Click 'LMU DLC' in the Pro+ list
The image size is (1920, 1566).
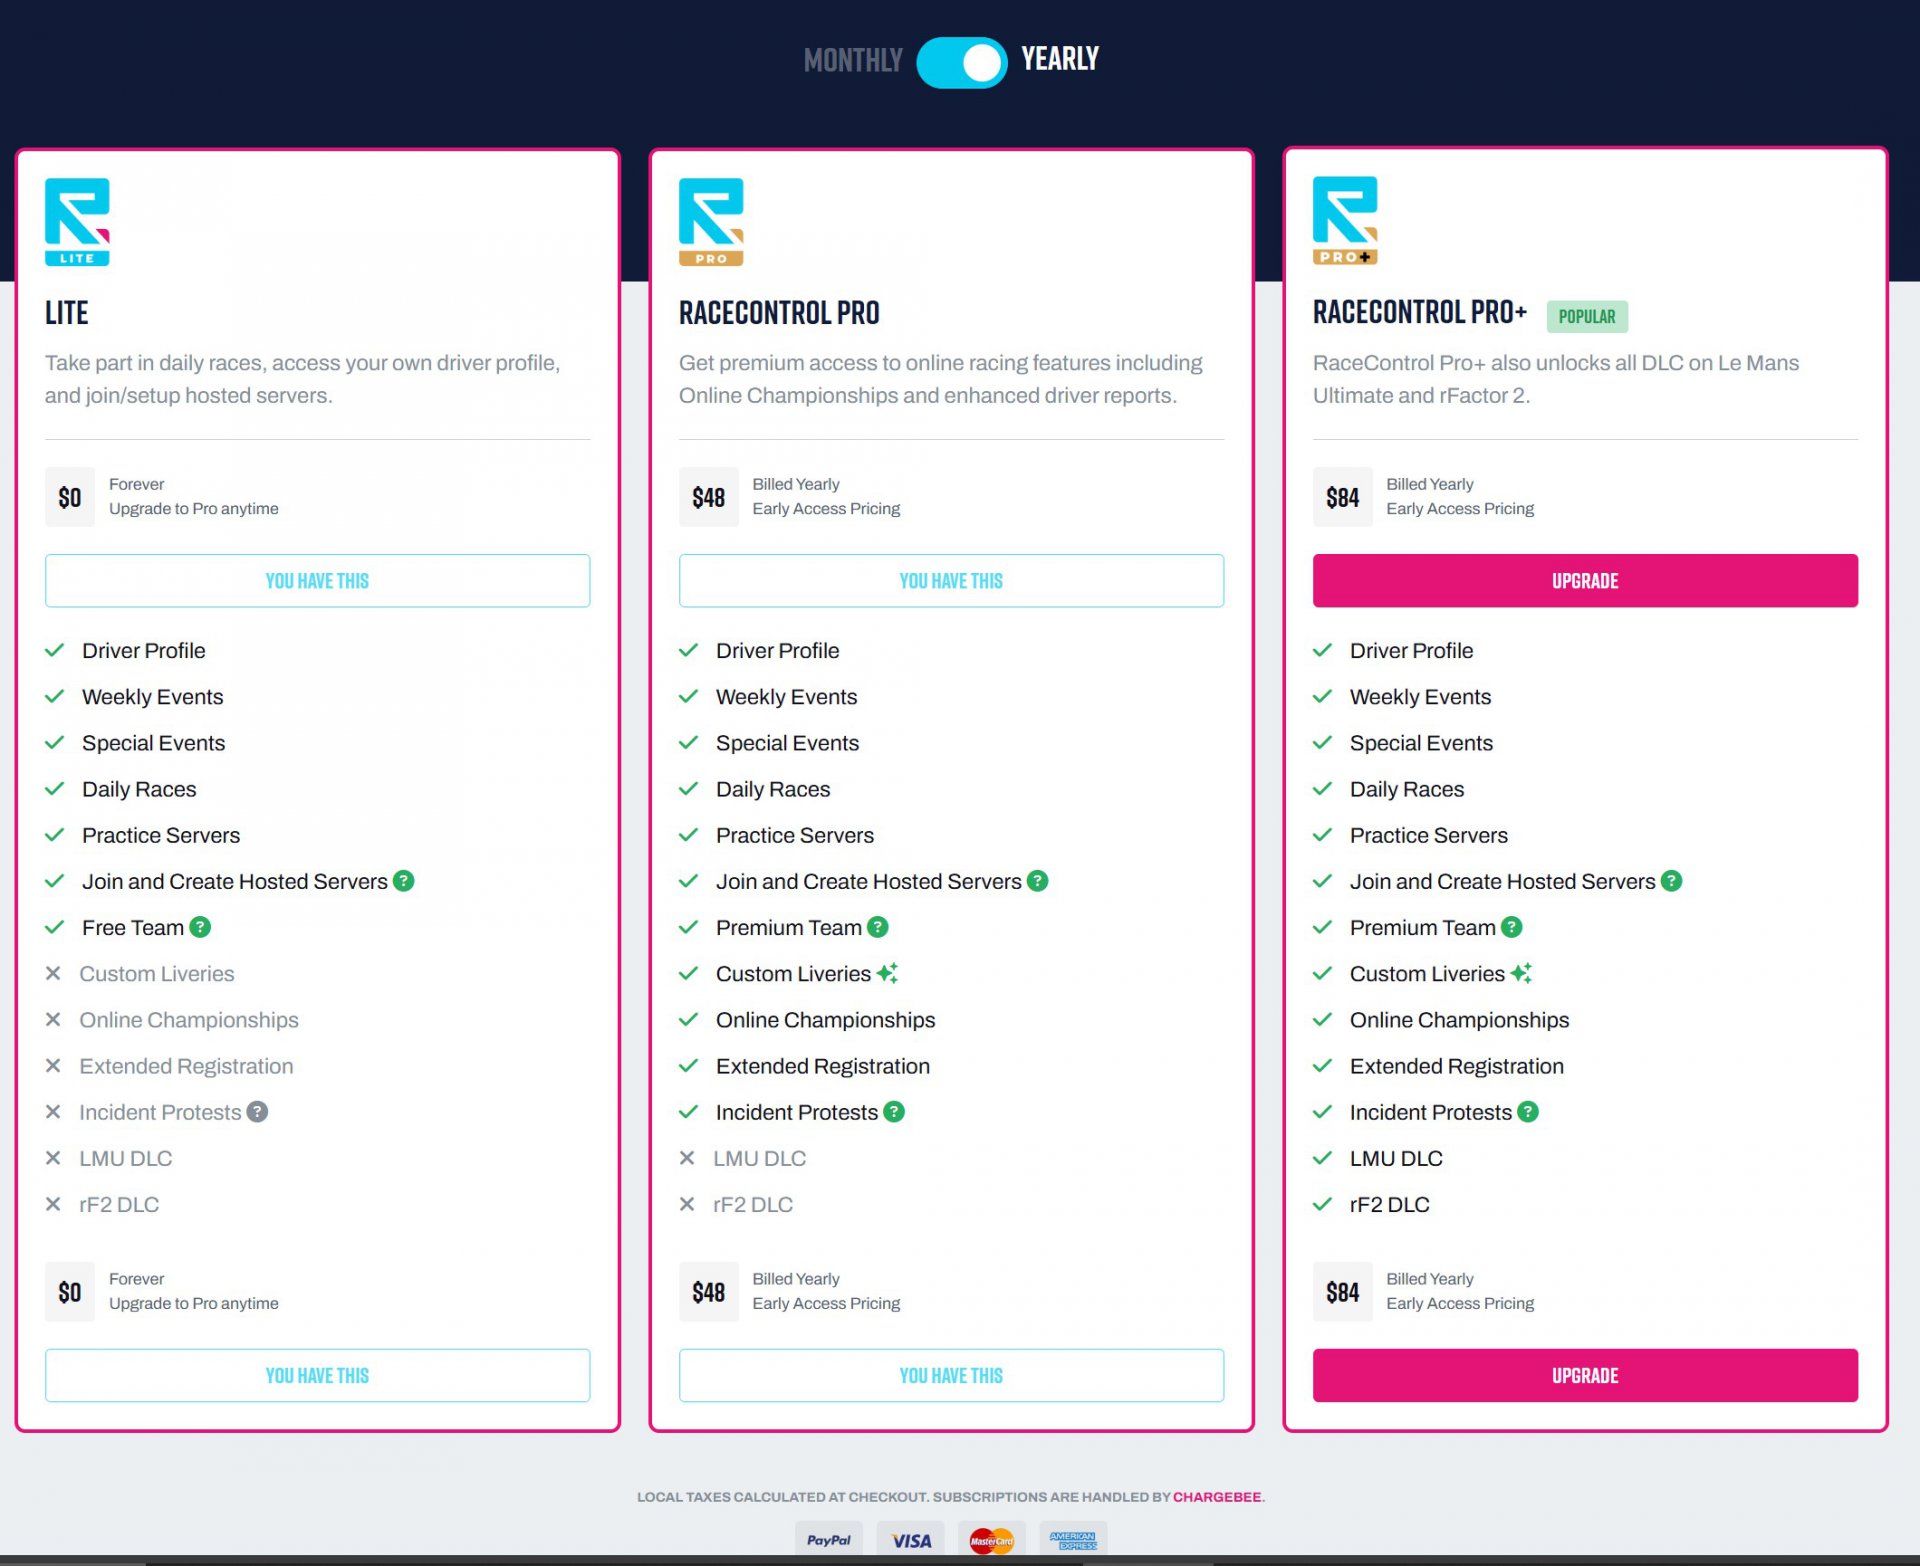pyautogui.click(x=1396, y=1158)
